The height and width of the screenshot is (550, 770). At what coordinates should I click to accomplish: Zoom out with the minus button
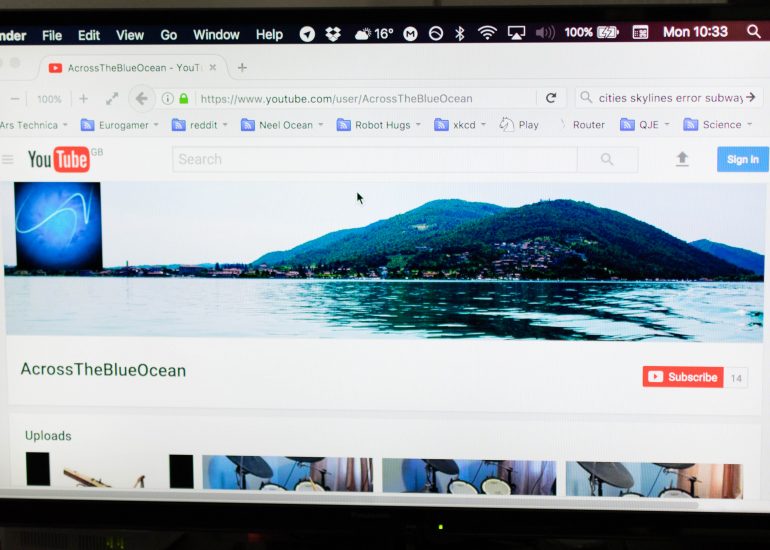pyautogui.click(x=15, y=99)
